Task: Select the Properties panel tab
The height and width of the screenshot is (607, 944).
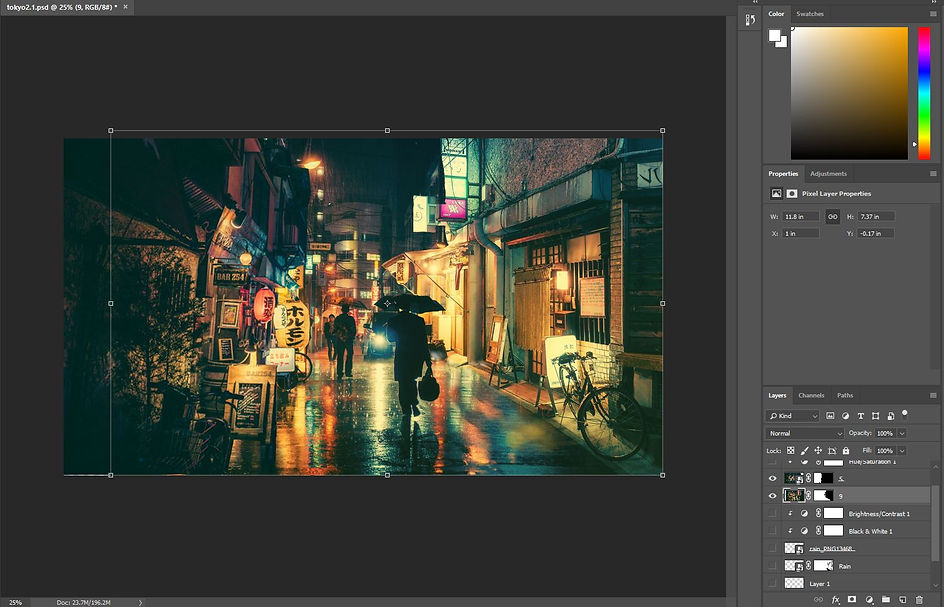Action: (783, 173)
